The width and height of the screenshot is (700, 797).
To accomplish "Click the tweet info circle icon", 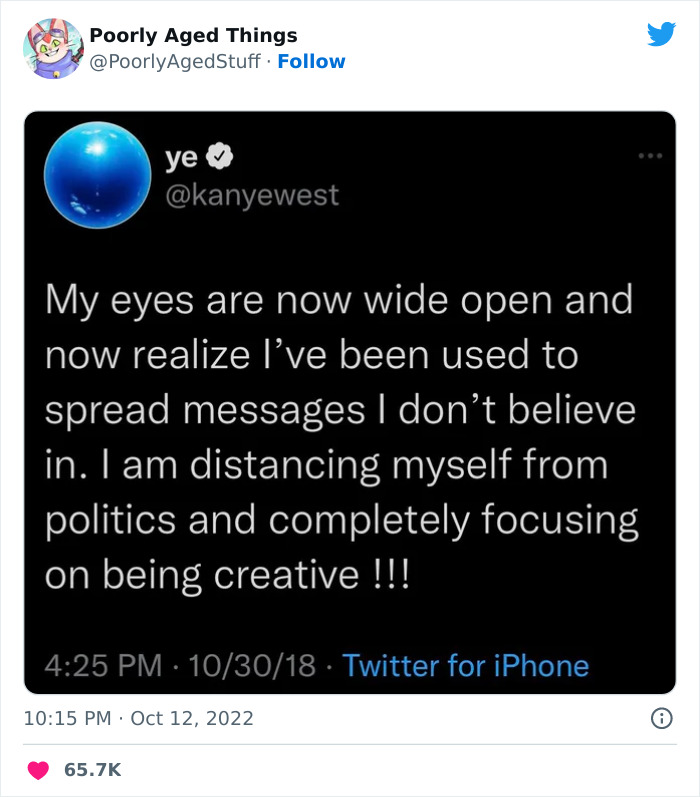I will 660,718.
